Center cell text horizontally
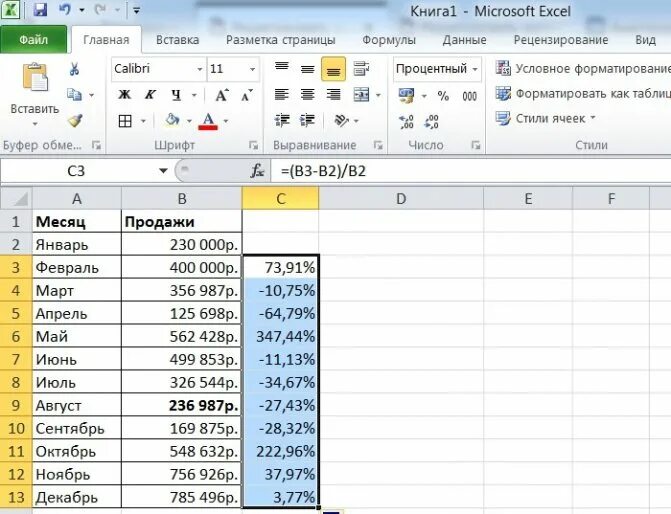This screenshot has height=514, width=671. [x=307, y=95]
